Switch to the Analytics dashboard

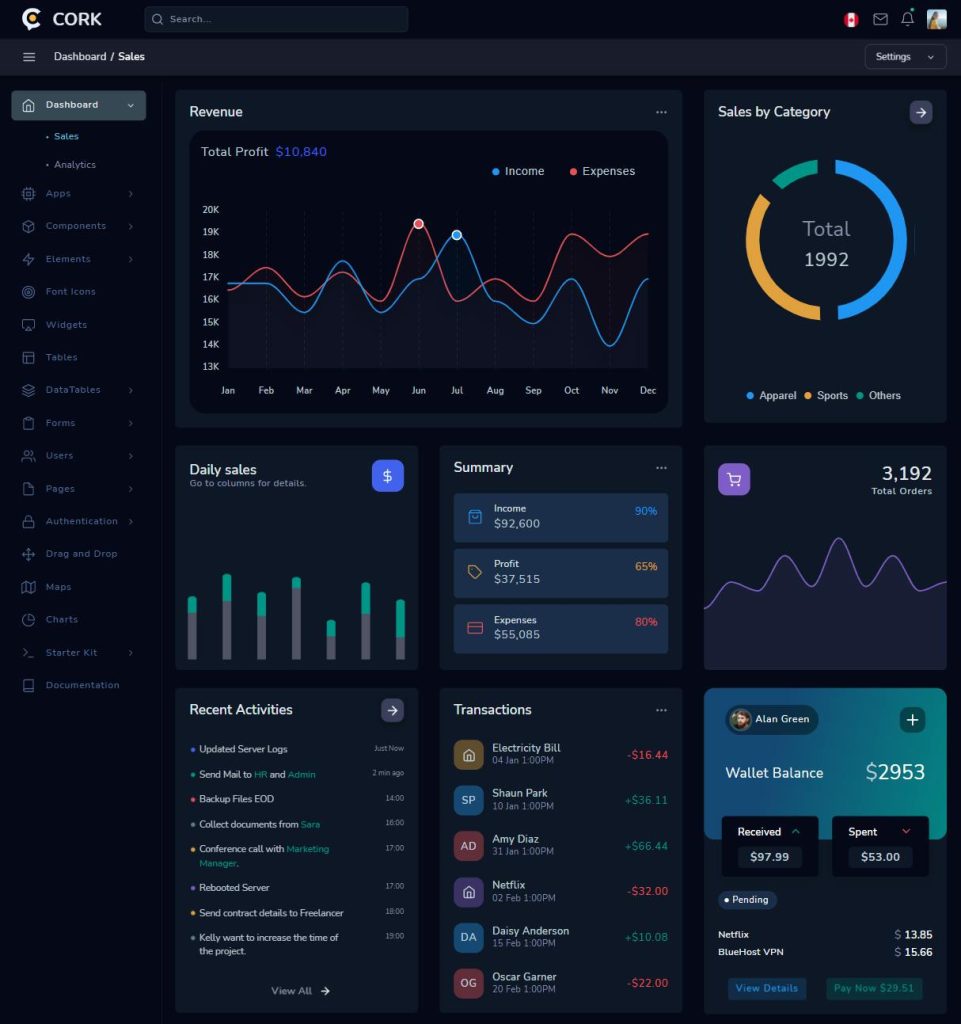pyautogui.click(x=76, y=164)
